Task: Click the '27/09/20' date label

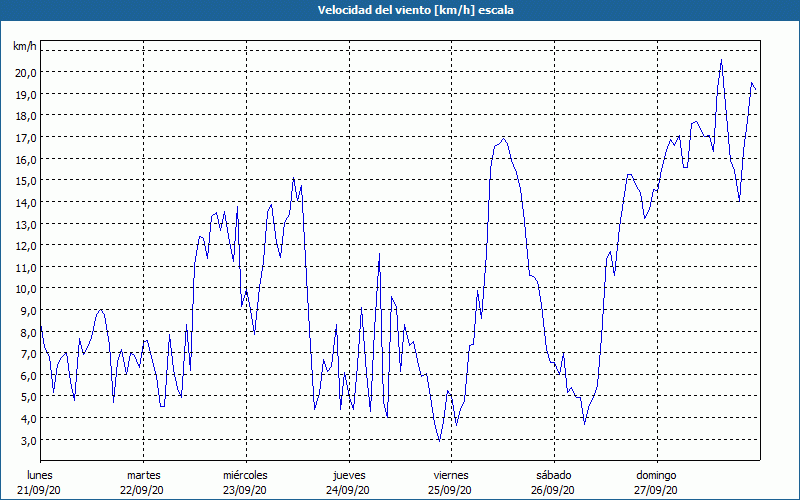Action: click(656, 490)
